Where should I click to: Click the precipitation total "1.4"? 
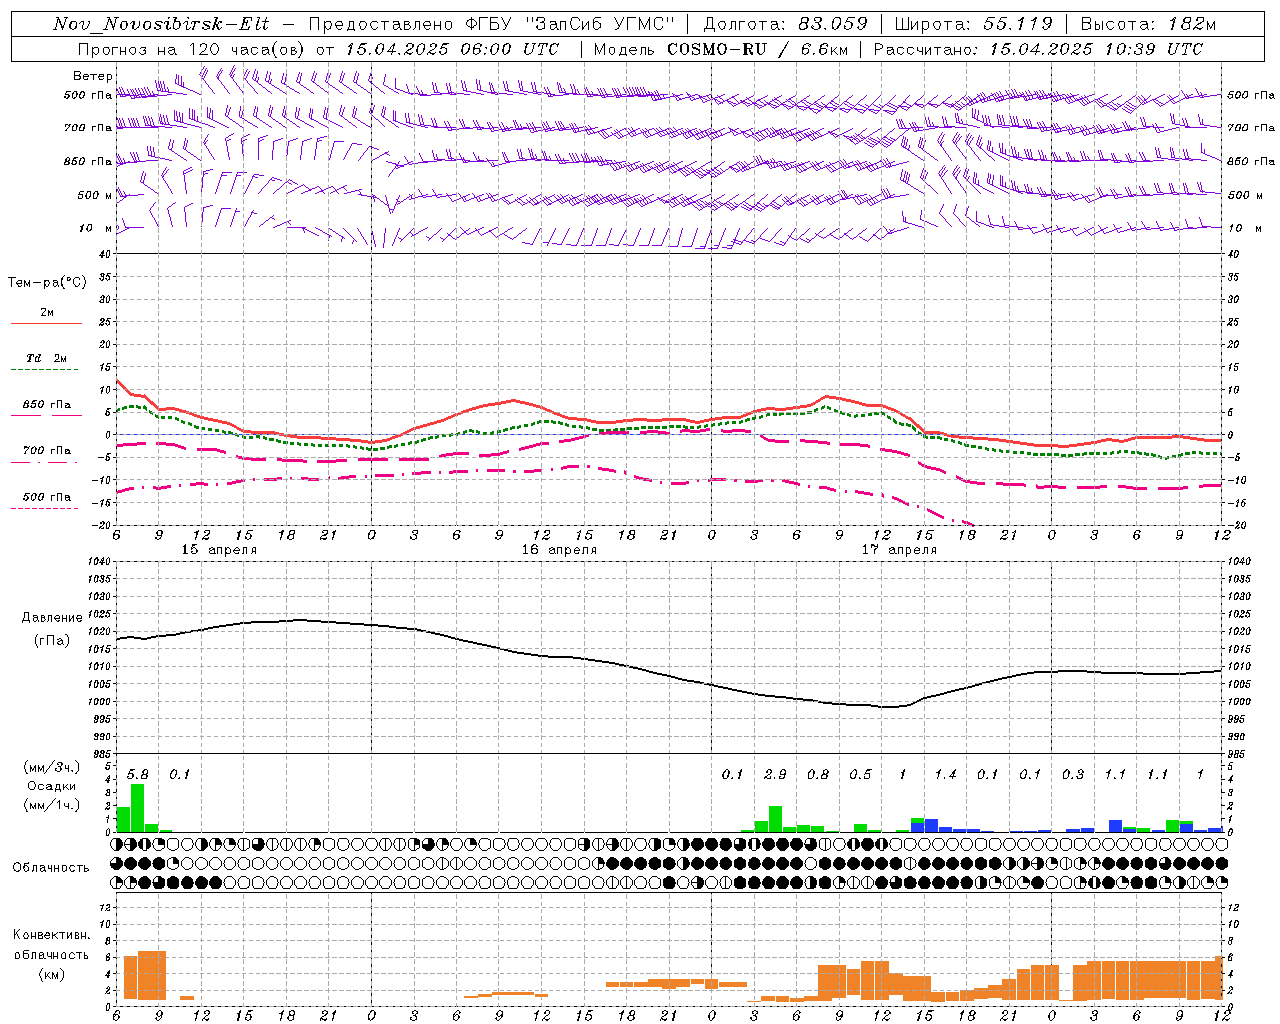pos(945,774)
